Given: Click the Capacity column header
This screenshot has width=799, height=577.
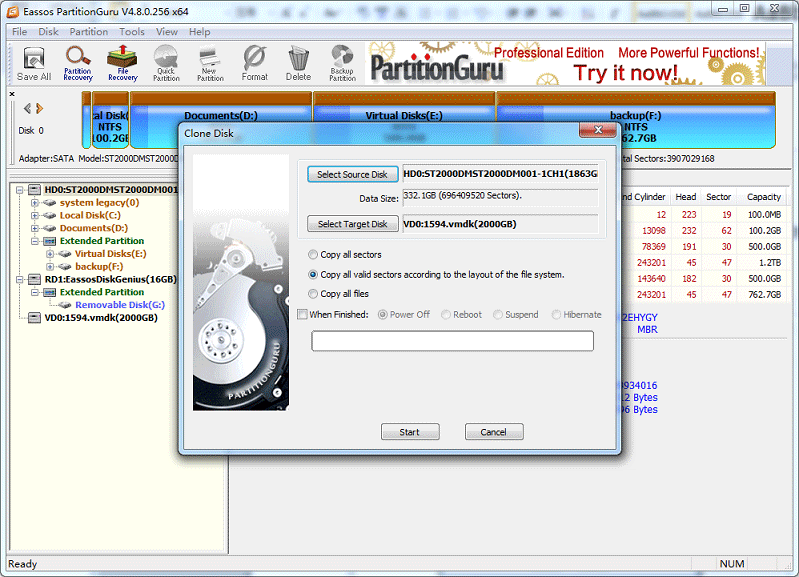Looking at the screenshot, I should [763, 197].
